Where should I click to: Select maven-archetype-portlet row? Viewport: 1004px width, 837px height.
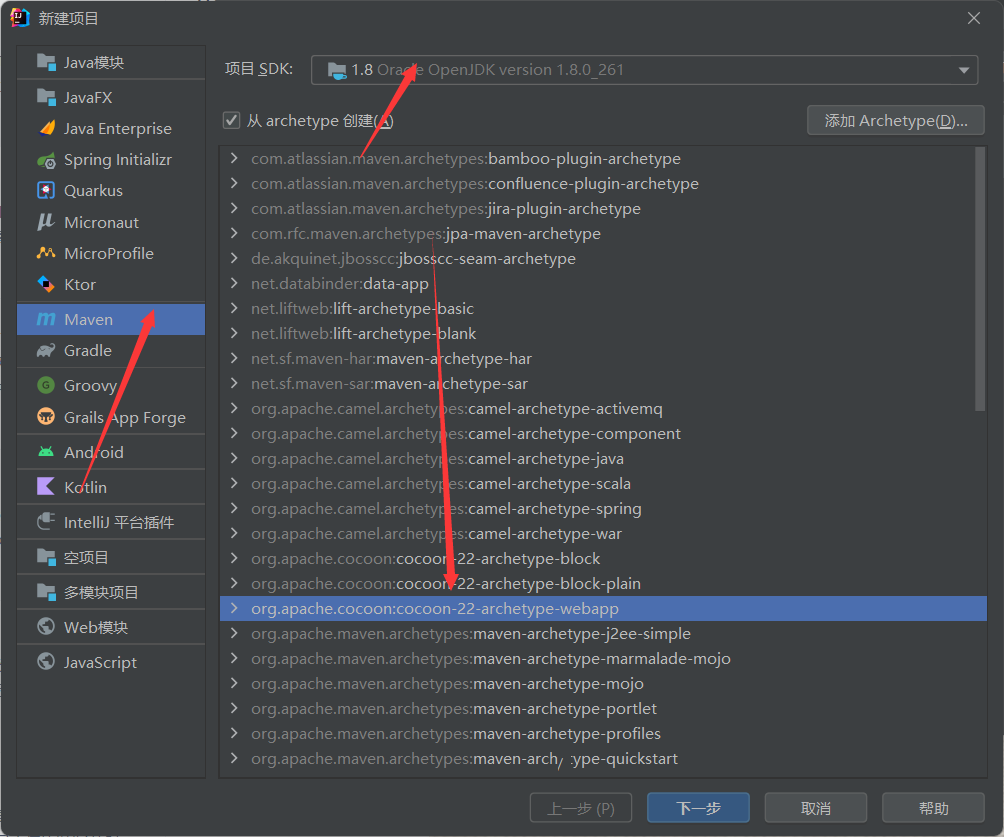[603, 708]
